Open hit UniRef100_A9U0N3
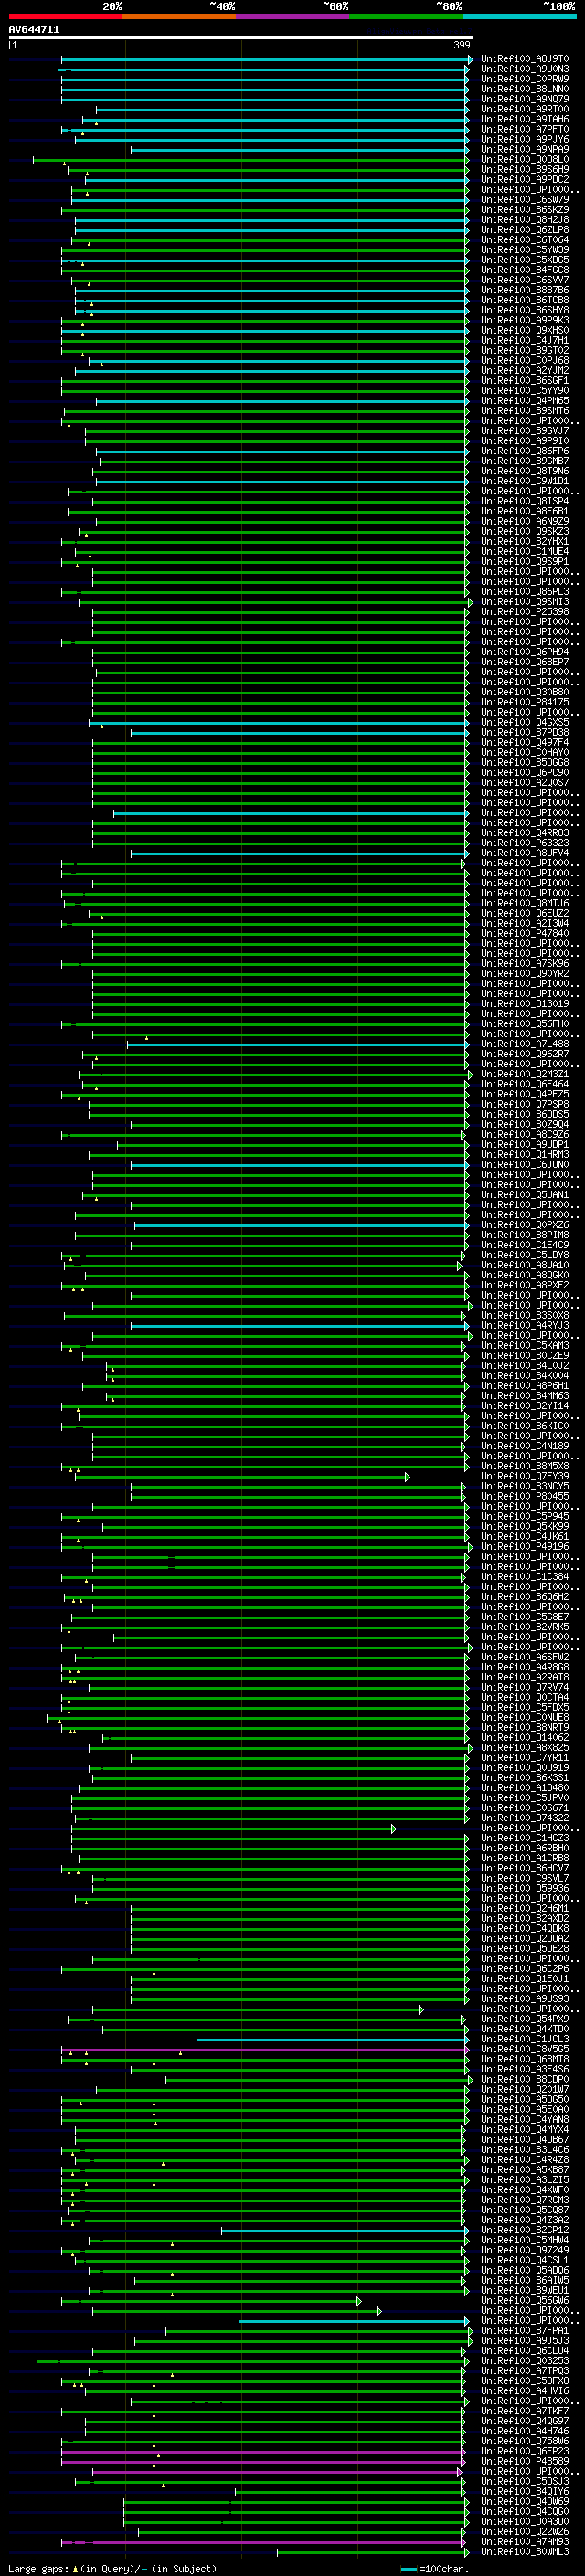The width and height of the screenshot is (585, 2576). point(525,70)
